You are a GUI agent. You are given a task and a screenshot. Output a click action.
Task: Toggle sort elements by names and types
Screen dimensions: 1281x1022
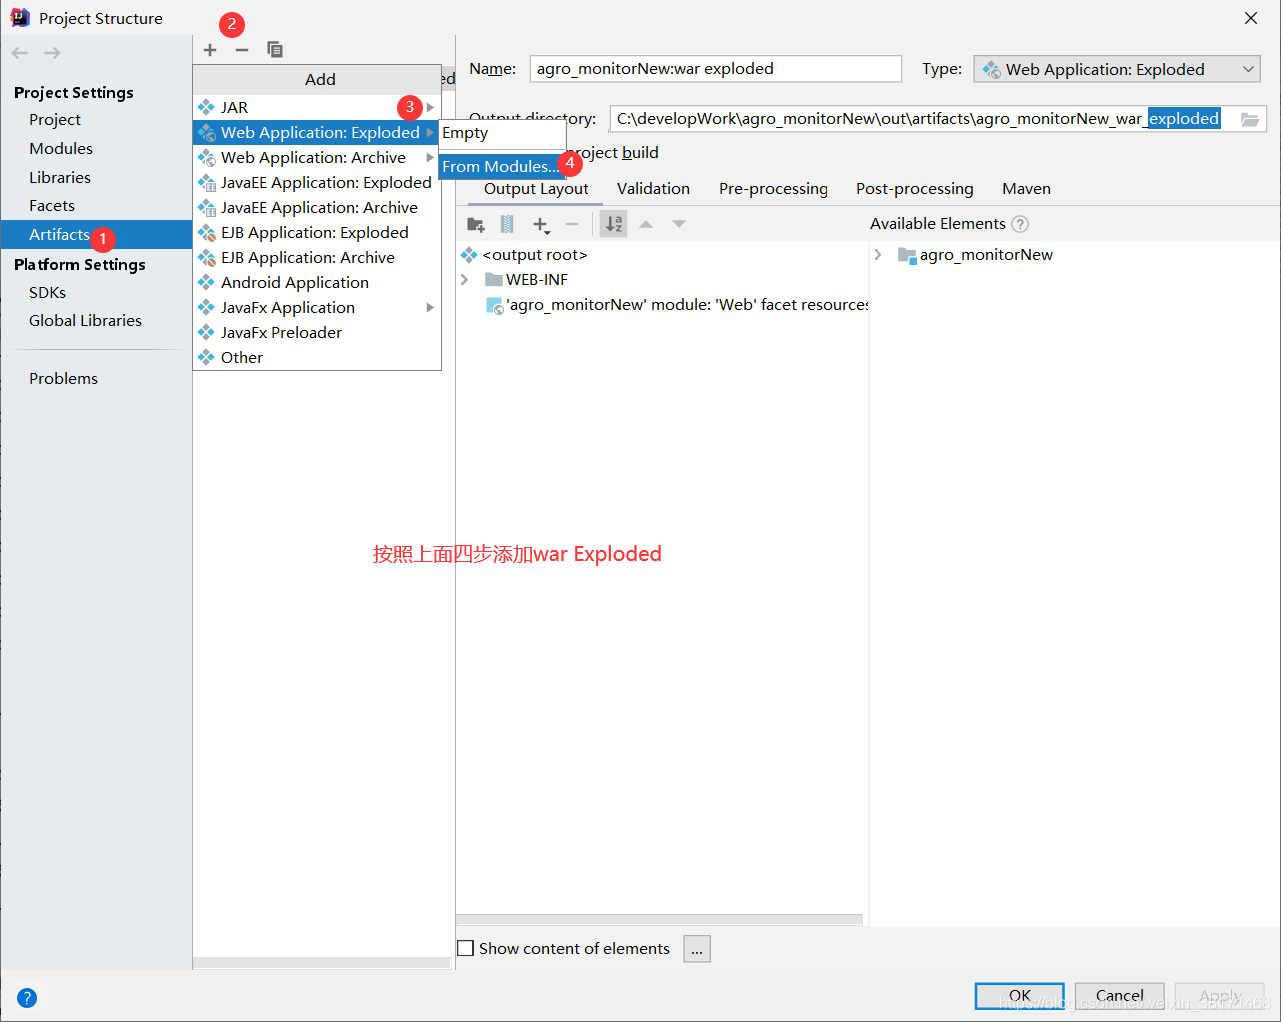614,224
